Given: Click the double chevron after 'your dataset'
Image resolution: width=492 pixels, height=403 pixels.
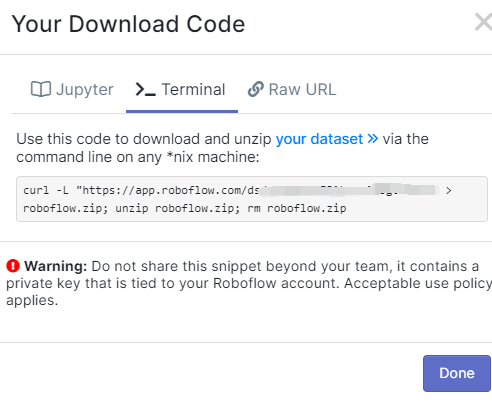Looking at the screenshot, I should 373,138.
